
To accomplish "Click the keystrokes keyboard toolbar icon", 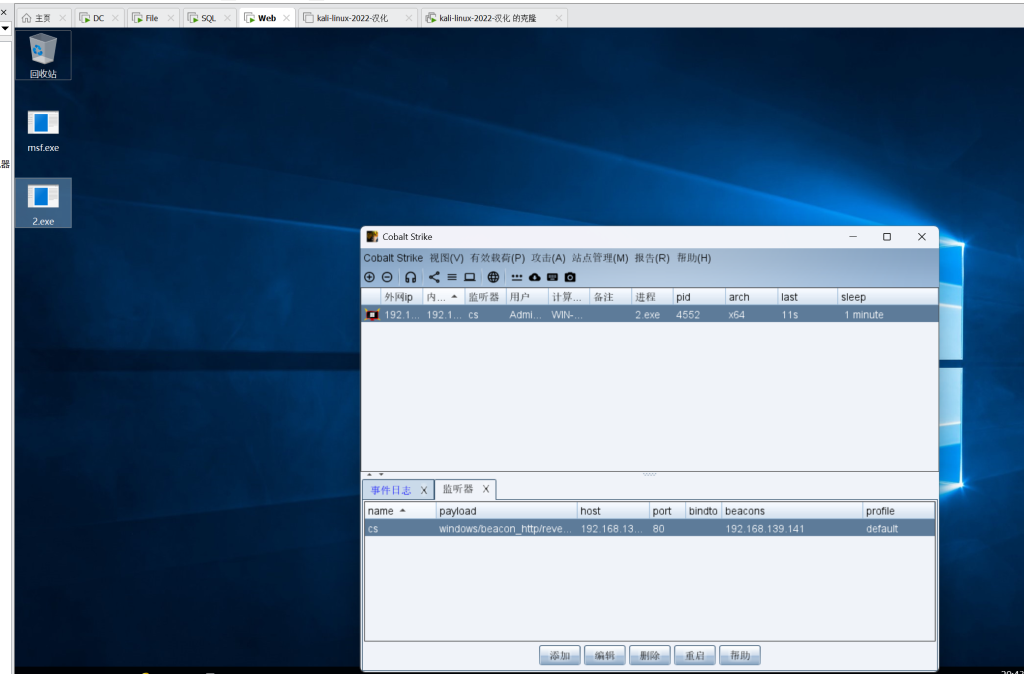I will [x=552, y=277].
